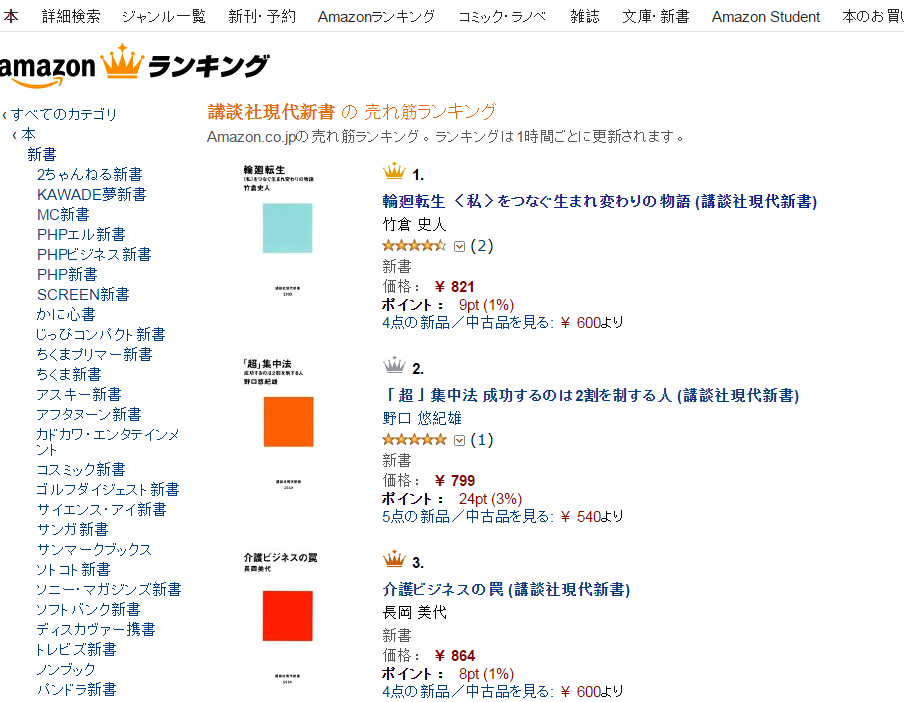Select ソトコト新書 category
The width and height of the screenshot is (904, 702).
(73, 569)
